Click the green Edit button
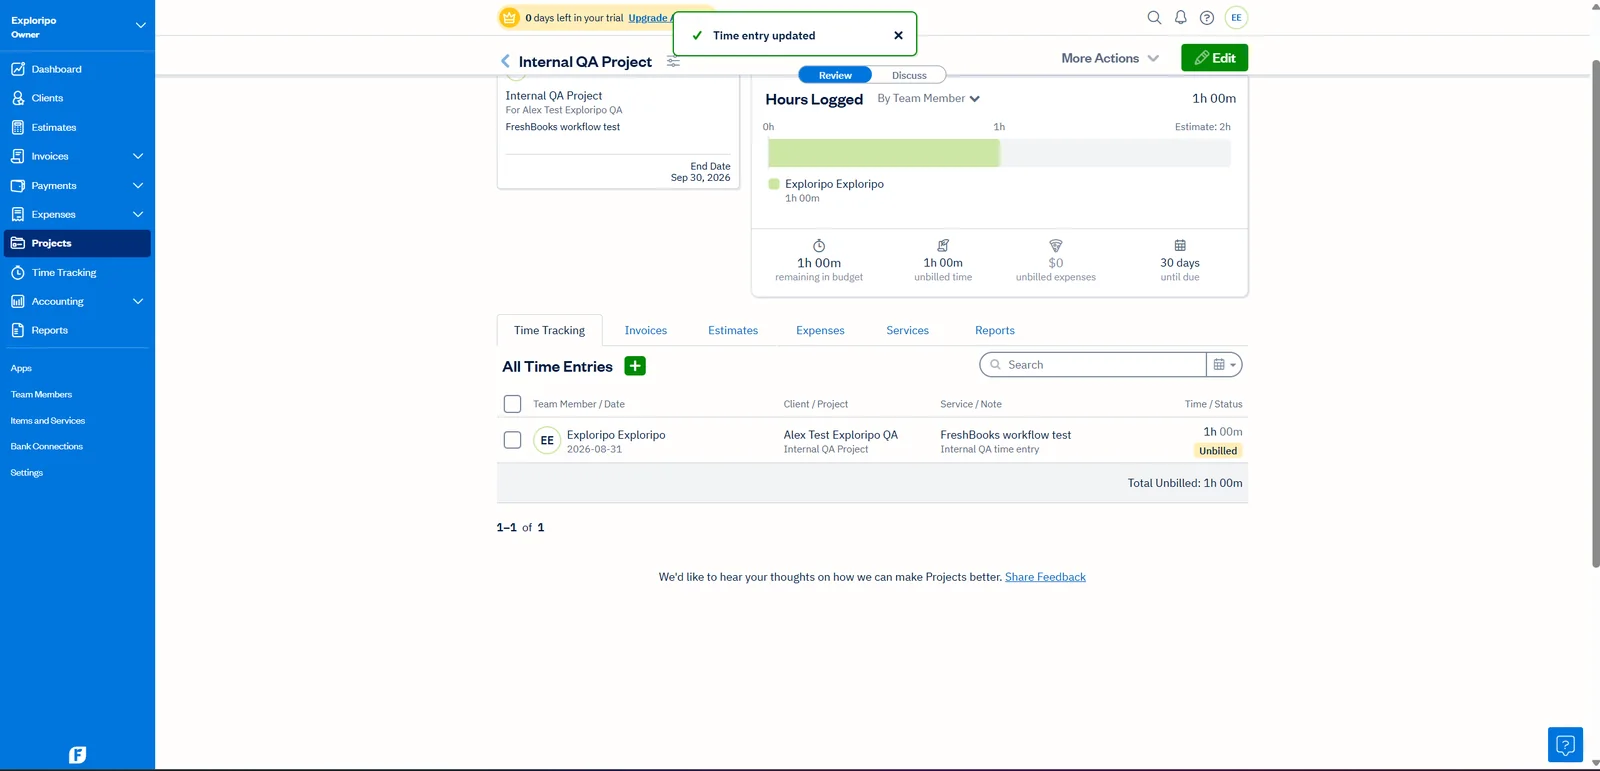Image resolution: width=1600 pixels, height=771 pixels. point(1214,58)
